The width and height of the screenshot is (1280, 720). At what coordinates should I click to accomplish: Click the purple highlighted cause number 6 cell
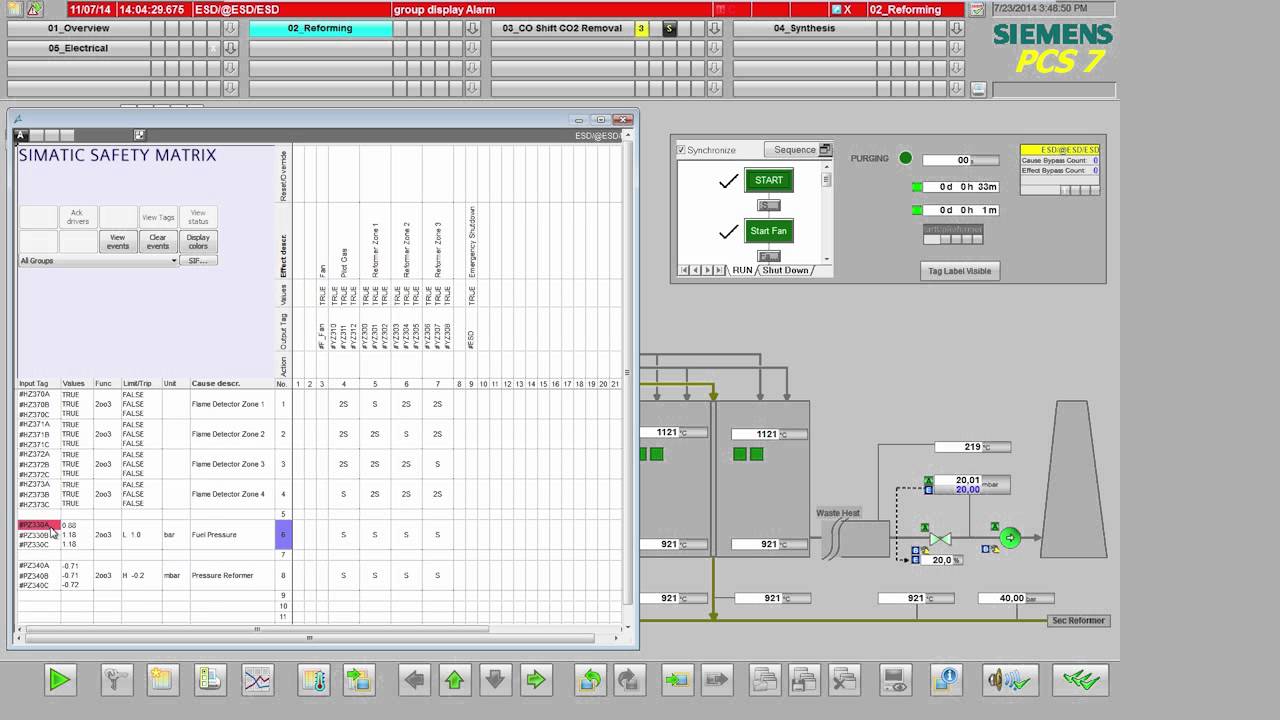[283, 535]
